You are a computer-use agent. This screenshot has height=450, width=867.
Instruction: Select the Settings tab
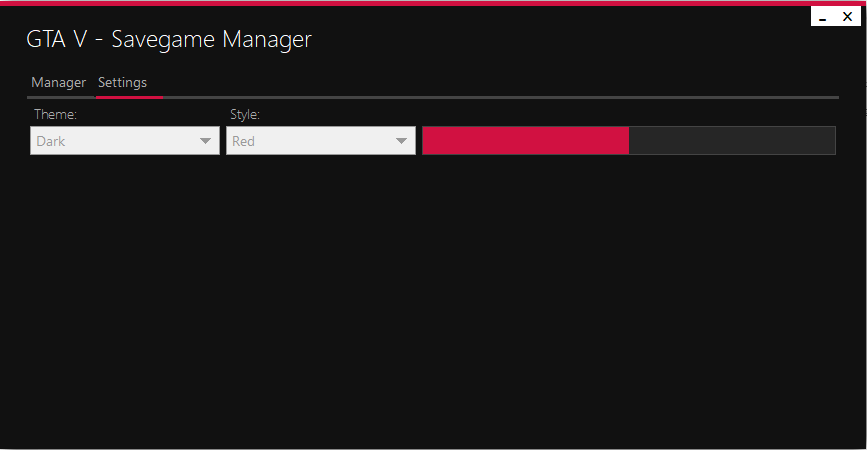(x=122, y=82)
